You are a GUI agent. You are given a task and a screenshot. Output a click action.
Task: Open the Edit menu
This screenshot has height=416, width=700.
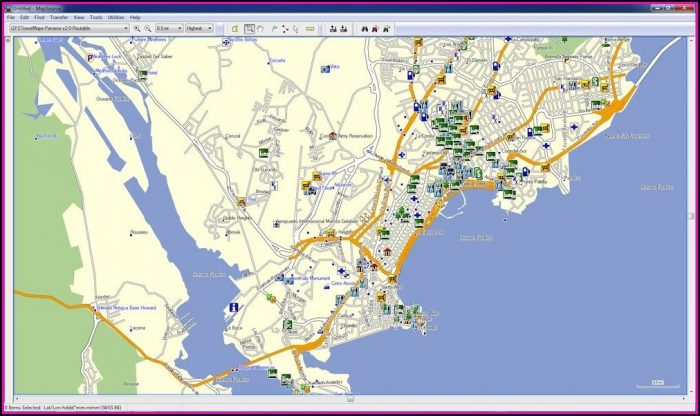25,17
